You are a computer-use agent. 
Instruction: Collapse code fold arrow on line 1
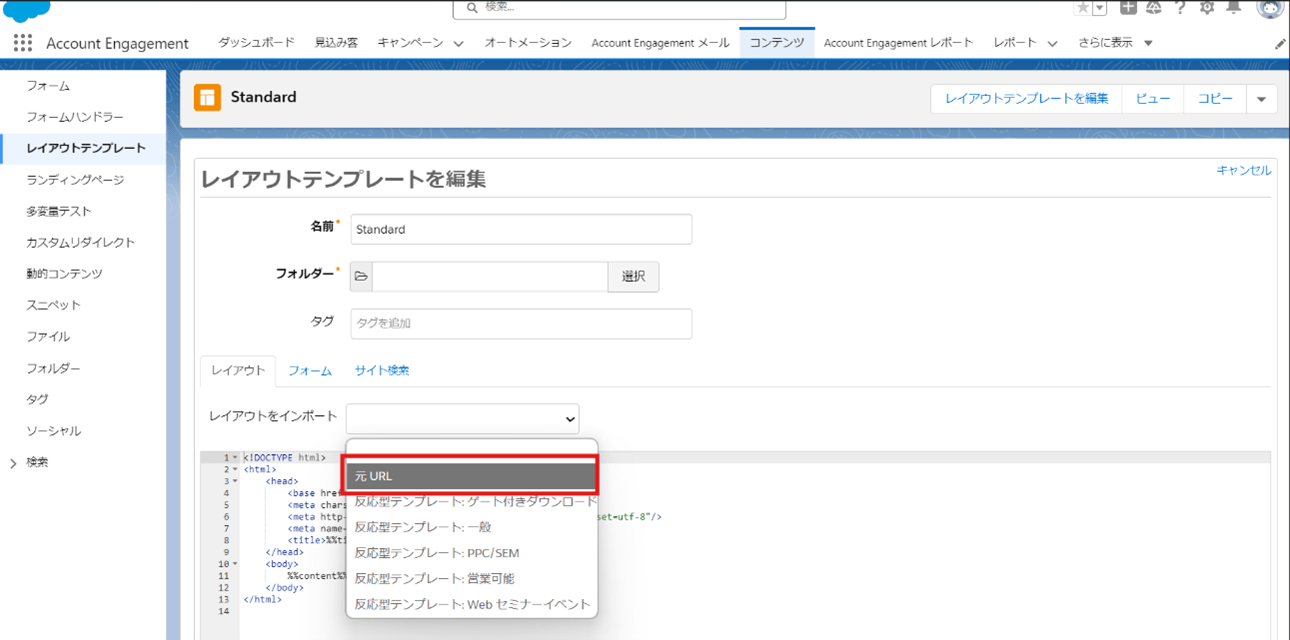(235, 458)
